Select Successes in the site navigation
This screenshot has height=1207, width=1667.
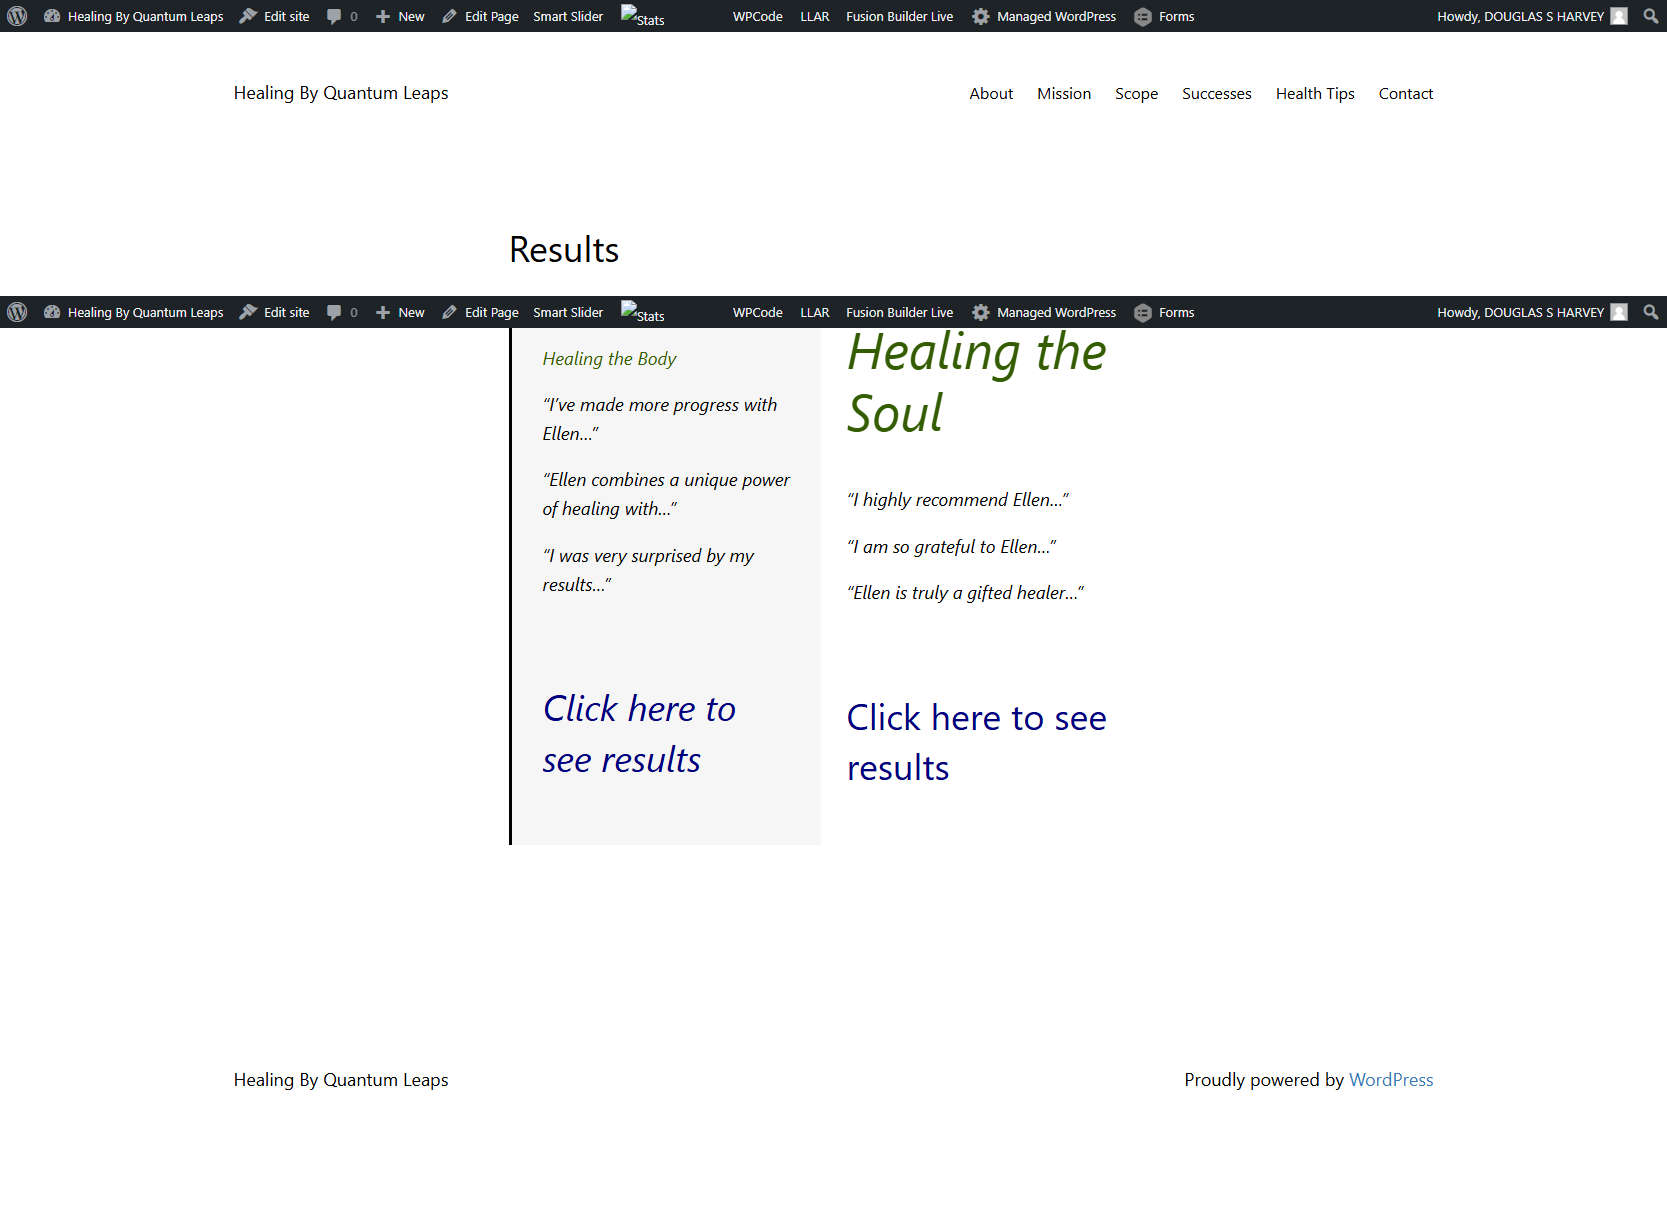tap(1216, 93)
